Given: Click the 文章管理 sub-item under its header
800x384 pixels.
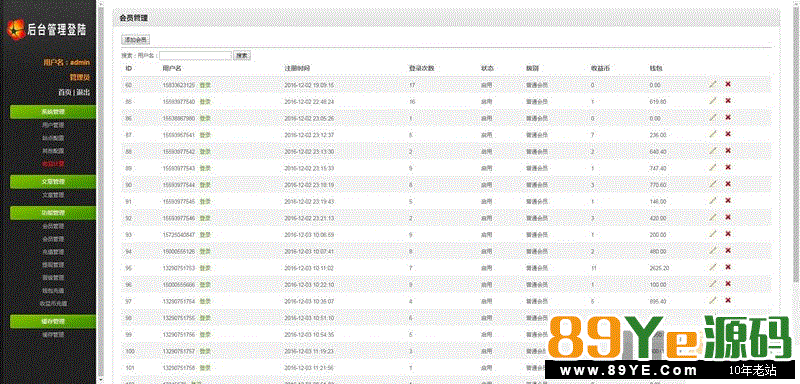Looking at the screenshot, I should coord(53,195).
